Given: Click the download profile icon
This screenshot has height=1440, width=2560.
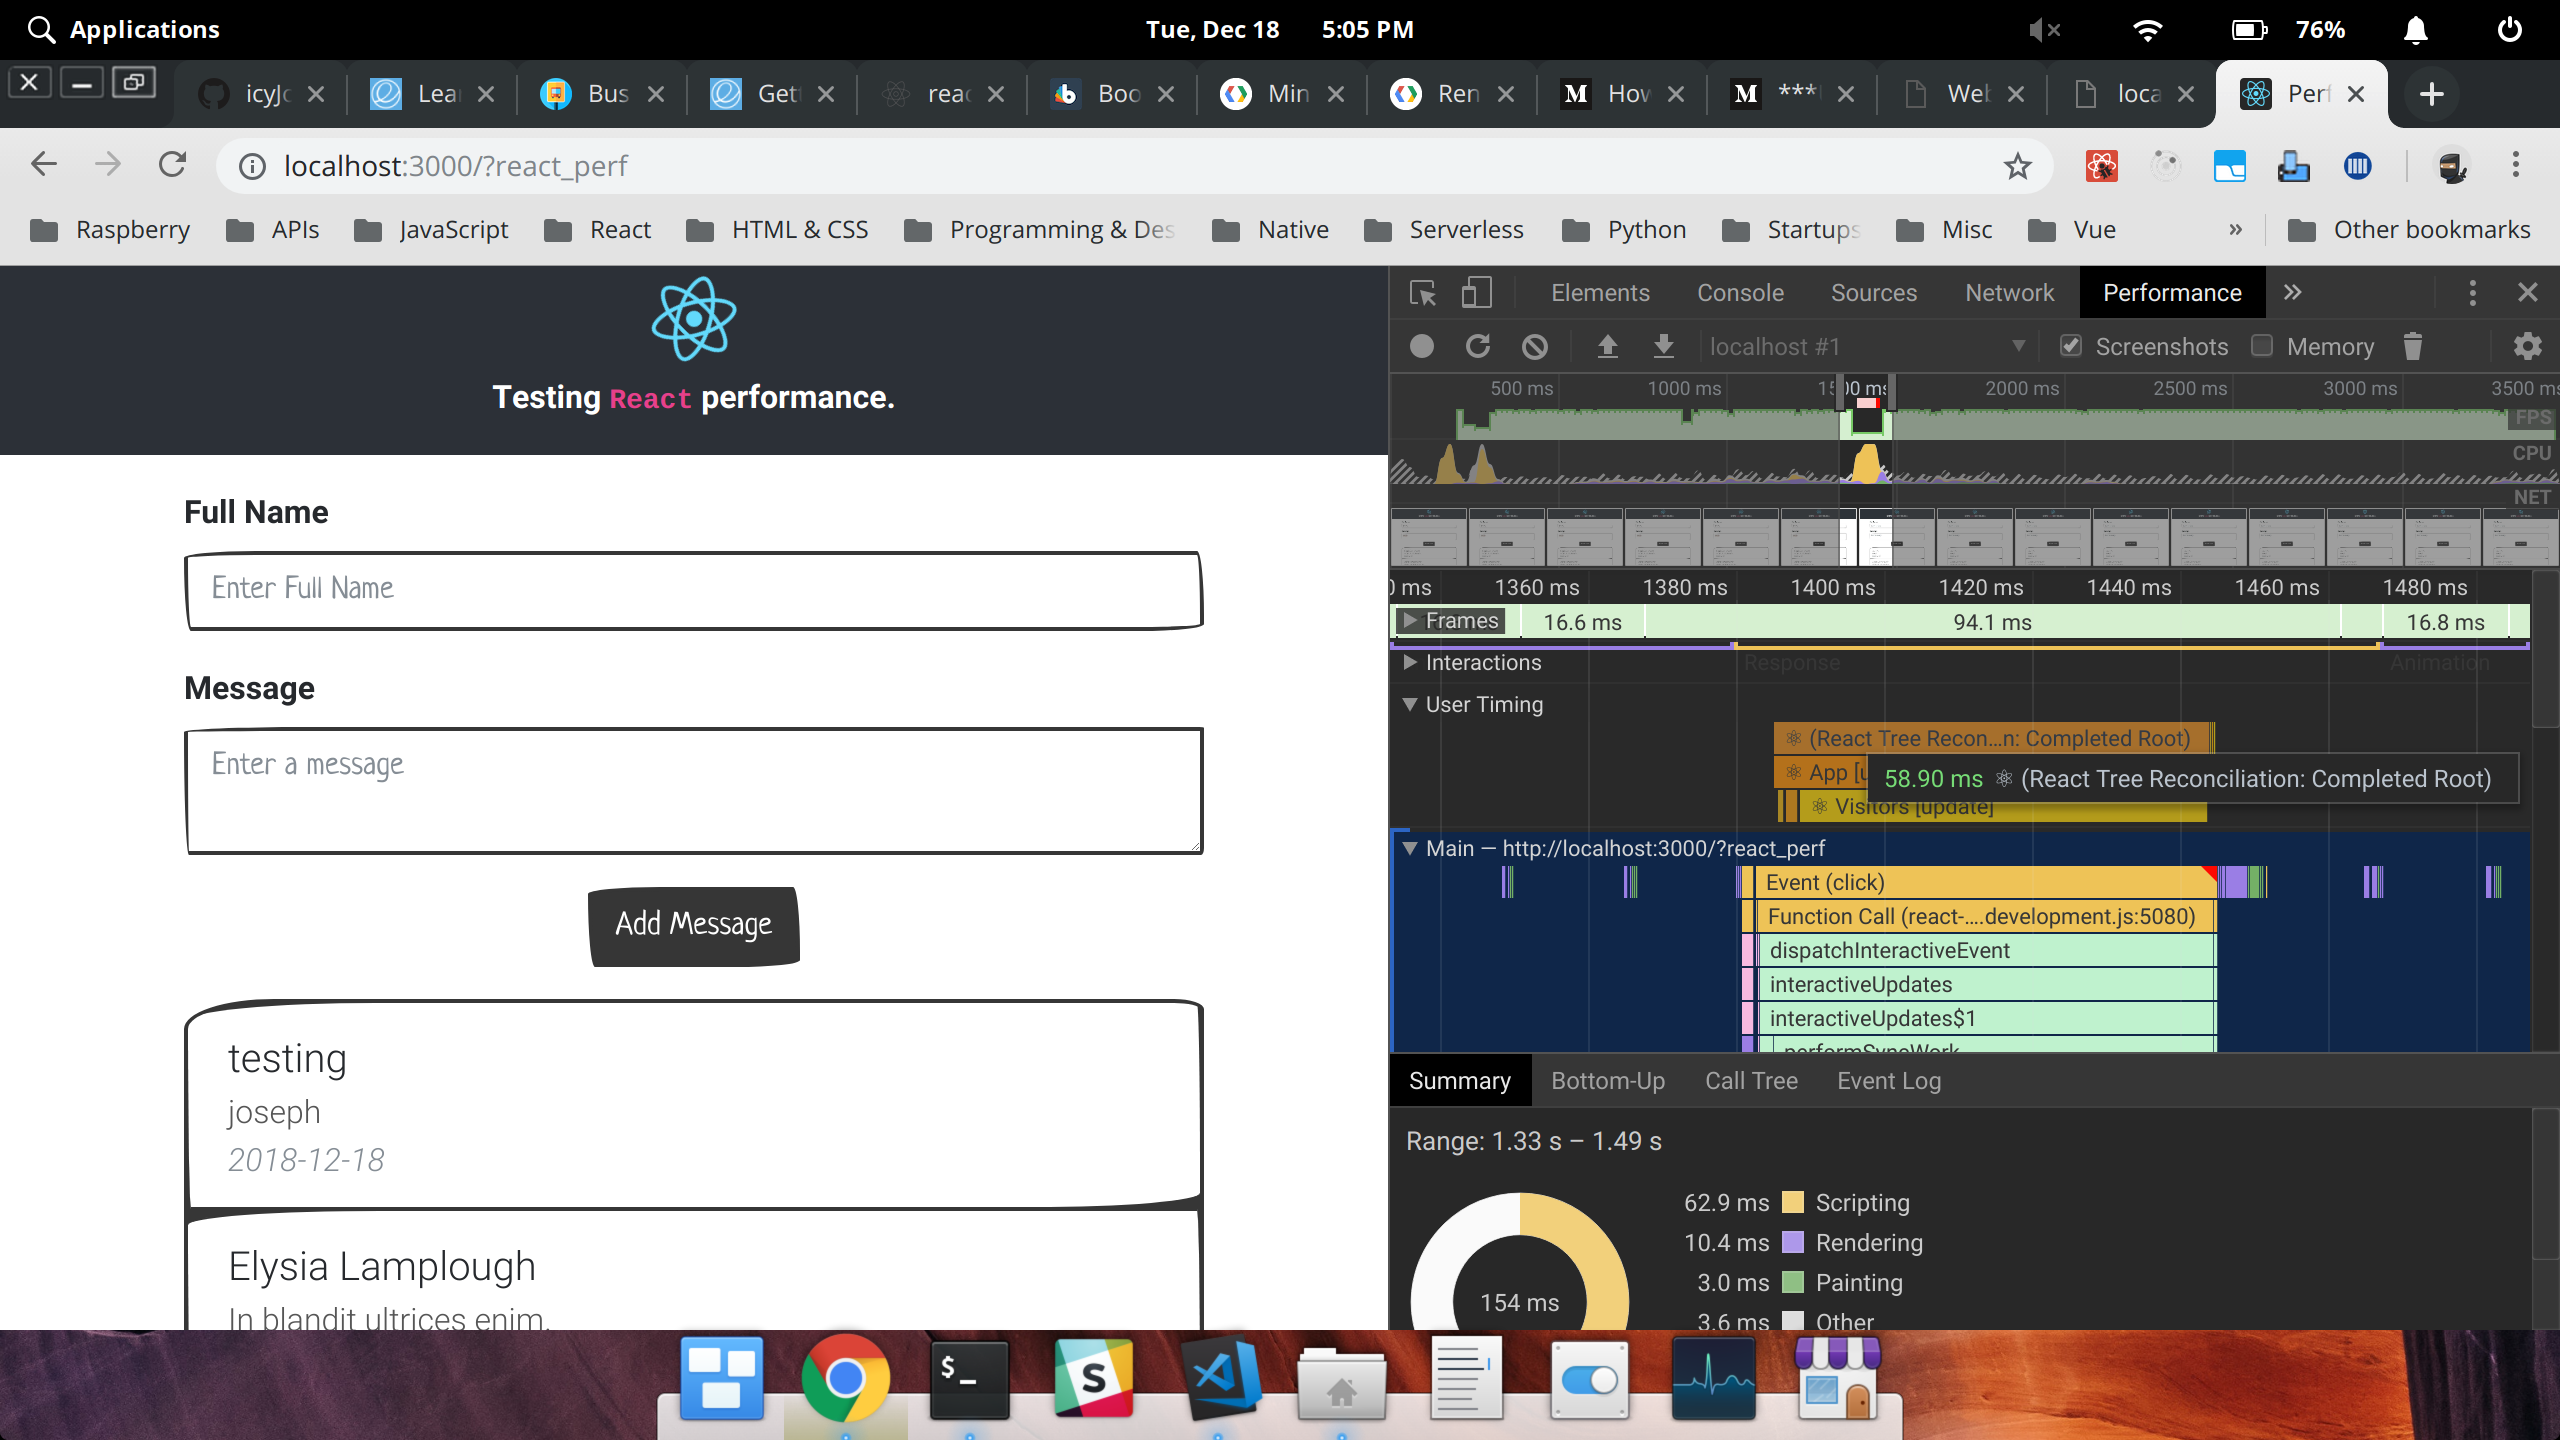Looking at the screenshot, I should point(1662,346).
